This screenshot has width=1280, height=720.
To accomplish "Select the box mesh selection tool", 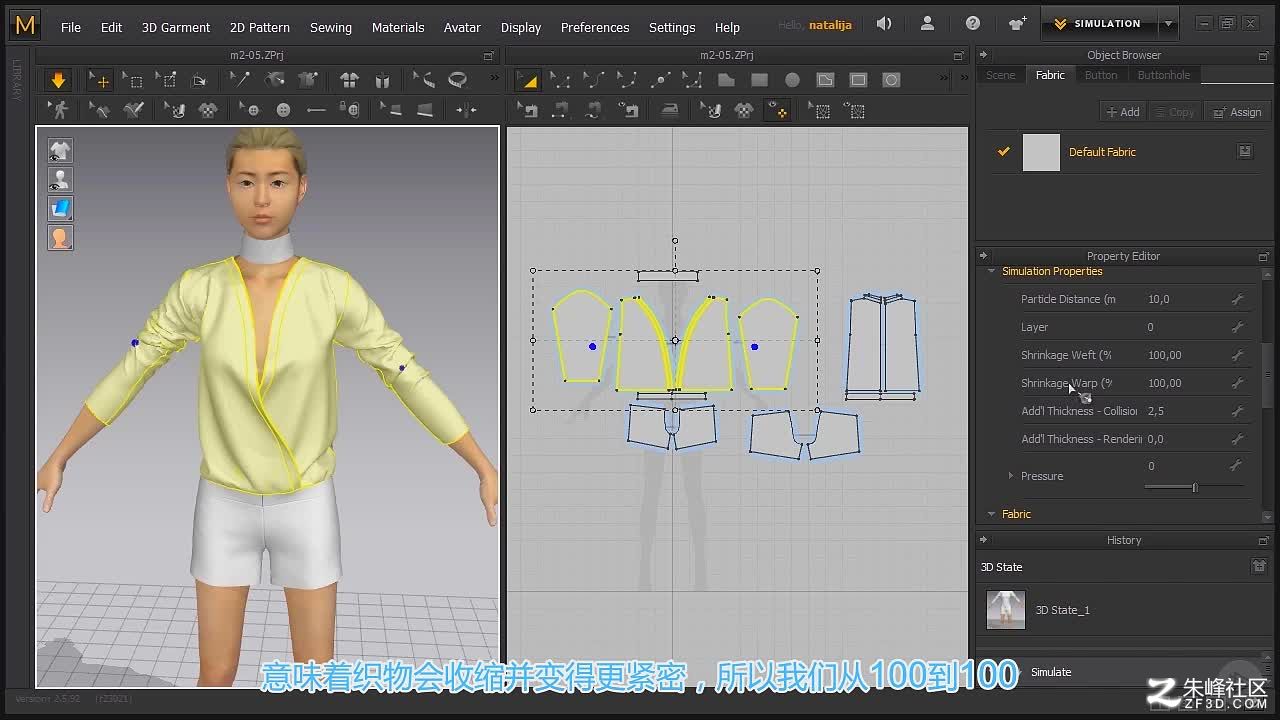I will click(x=133, y=80).
